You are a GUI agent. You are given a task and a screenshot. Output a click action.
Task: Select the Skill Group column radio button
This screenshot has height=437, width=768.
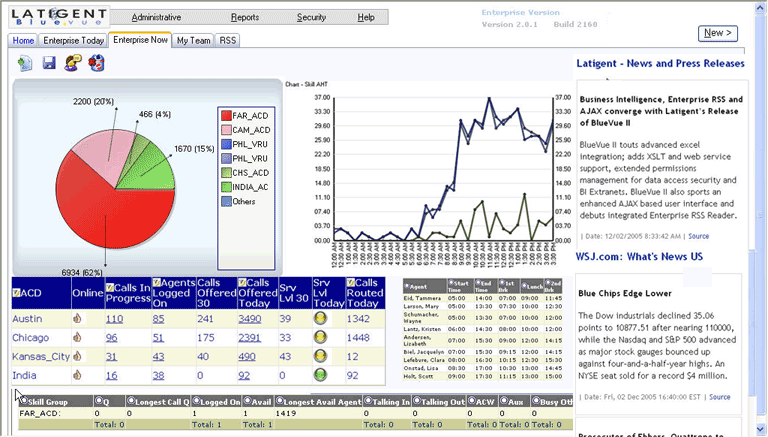(23, 401)
